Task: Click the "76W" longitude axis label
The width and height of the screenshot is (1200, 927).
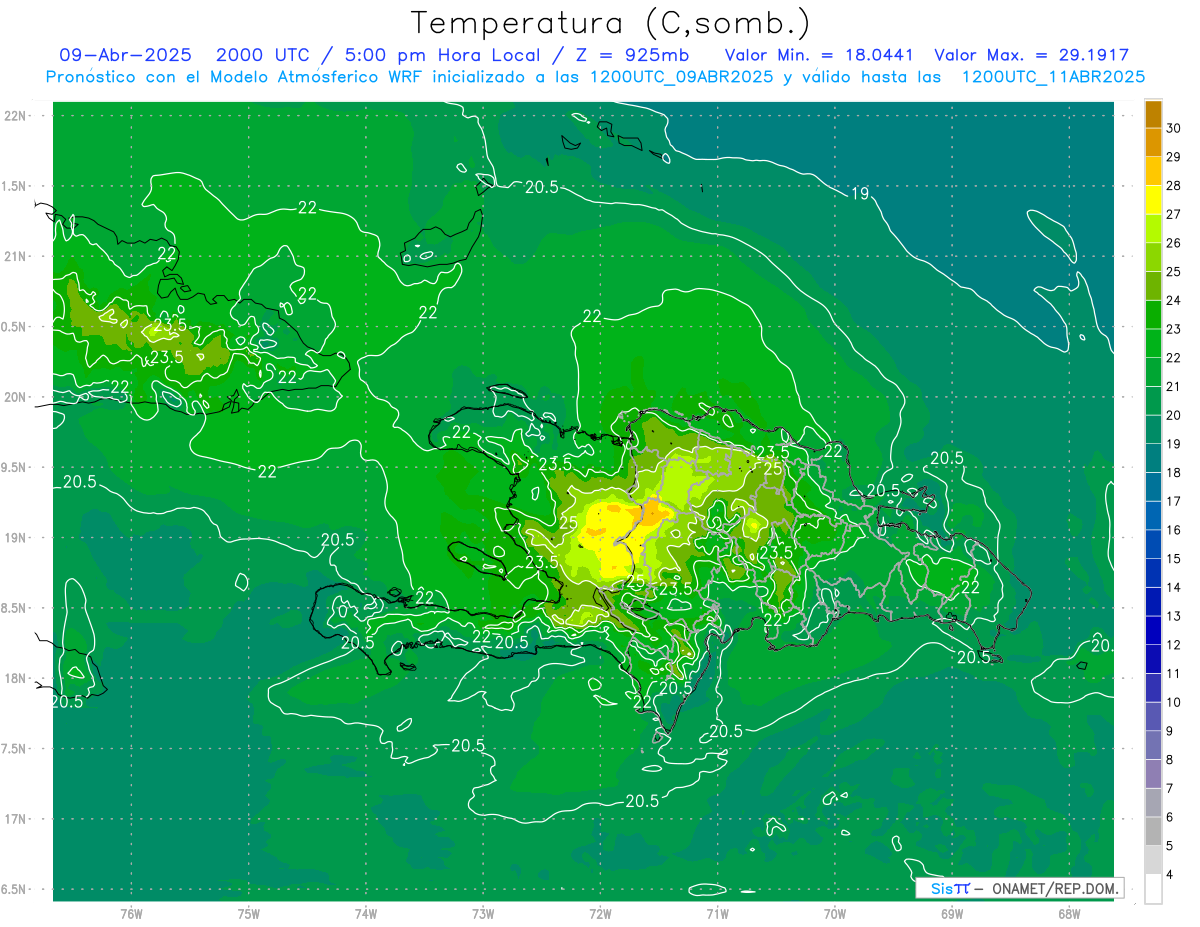Action: tap(131, 914)
